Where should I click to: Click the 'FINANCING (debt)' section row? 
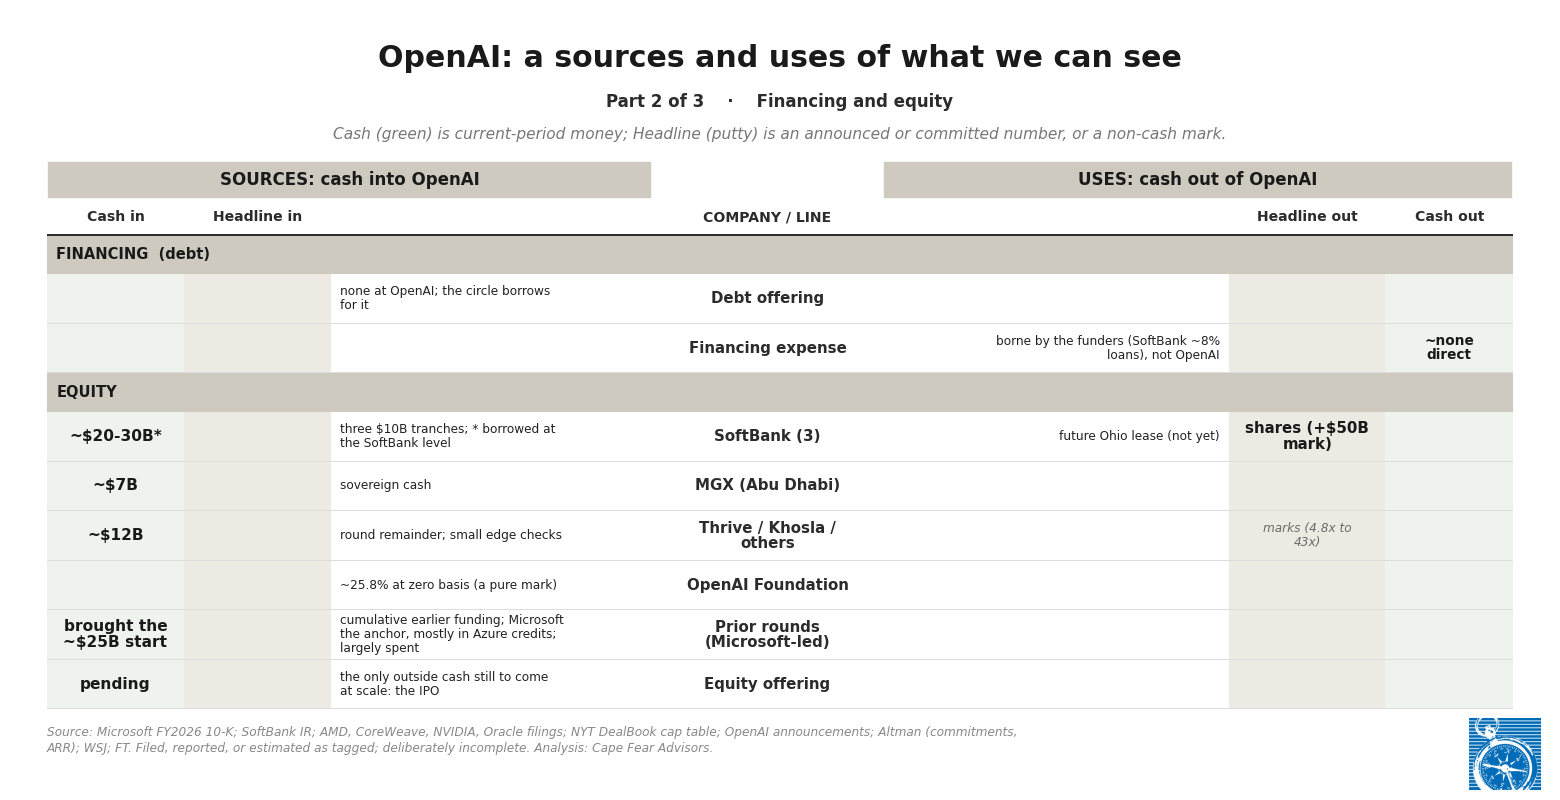(780, 255)
